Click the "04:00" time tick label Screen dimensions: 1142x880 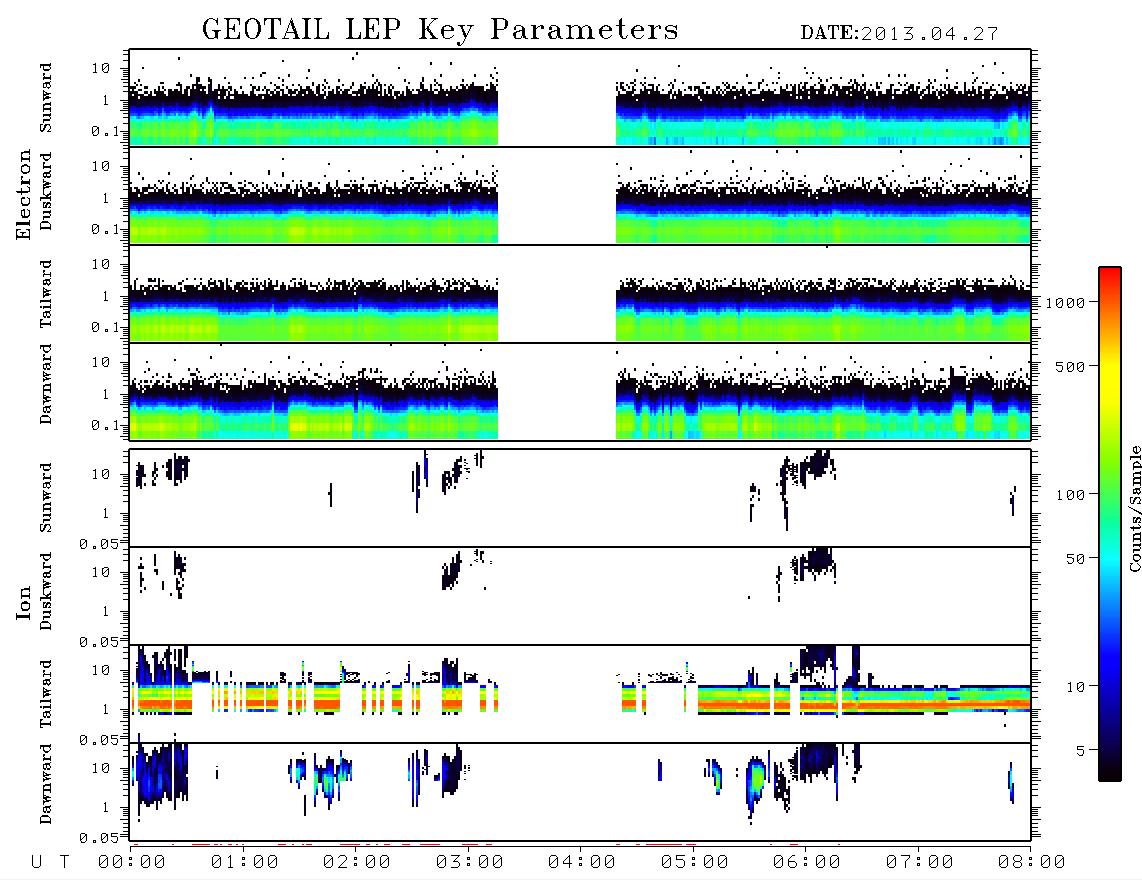(582, 863)
